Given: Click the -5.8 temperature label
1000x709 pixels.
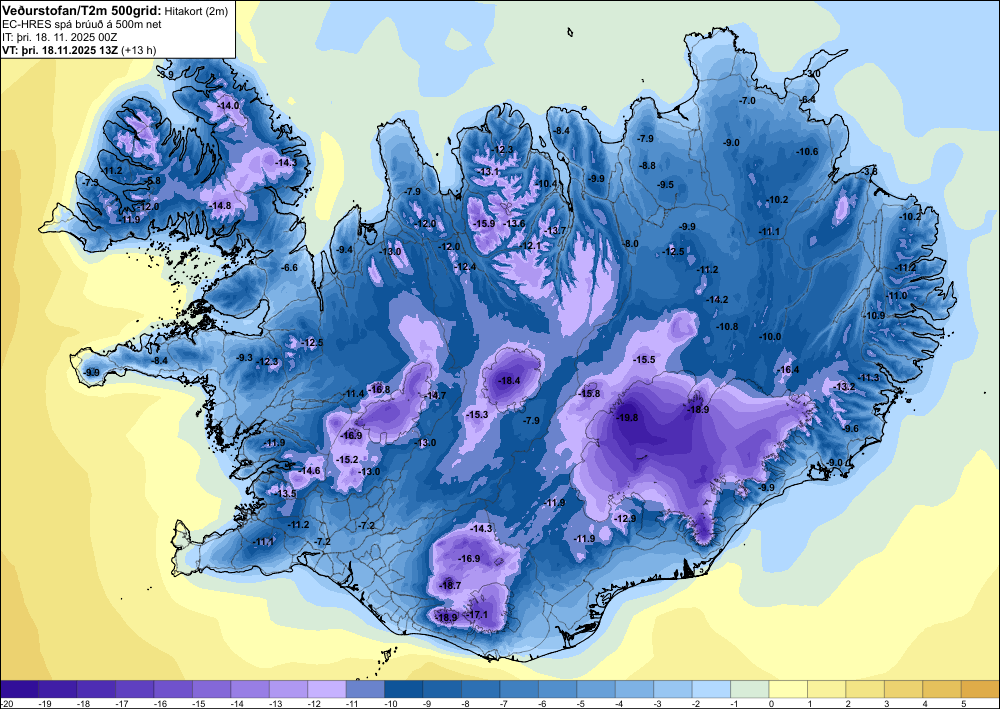Looking at the screenshot, I should (153, 180).
